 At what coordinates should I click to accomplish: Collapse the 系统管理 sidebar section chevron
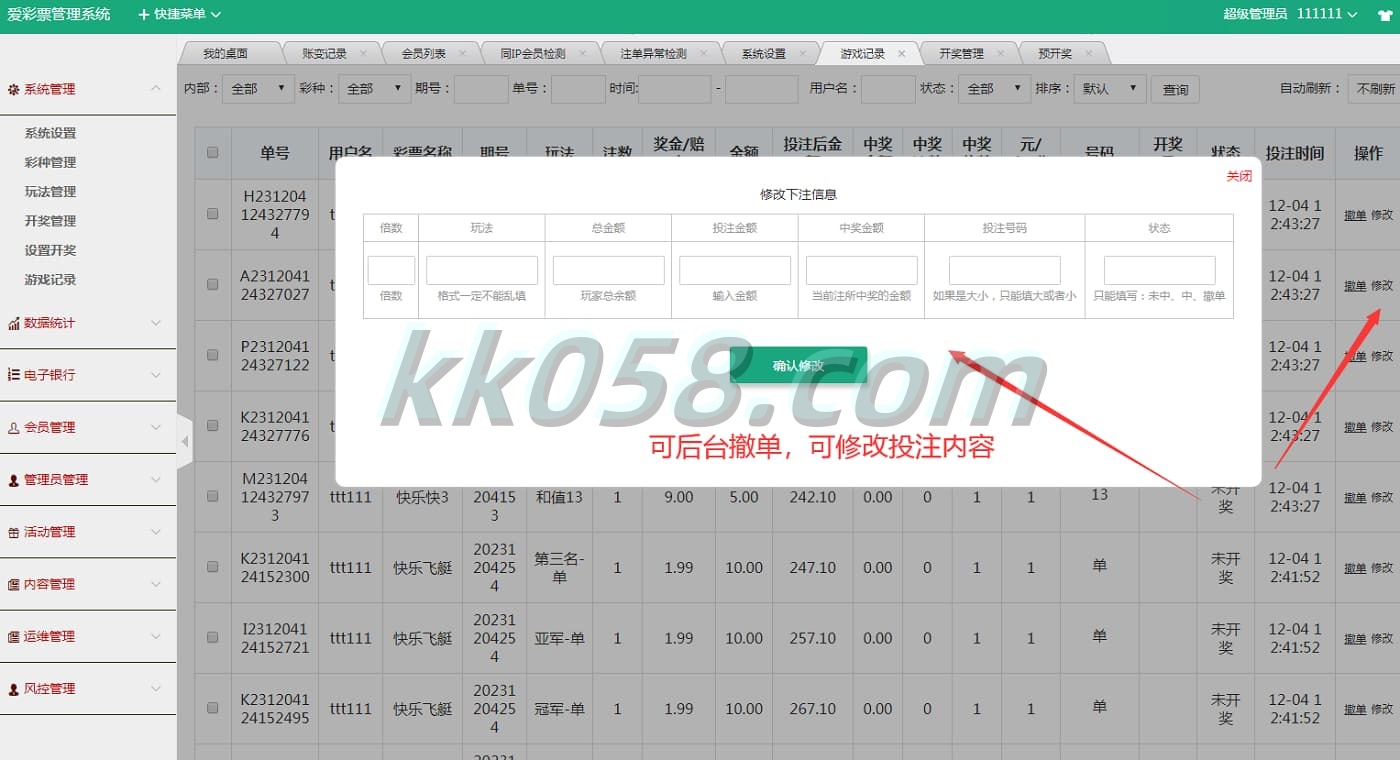(155, 89)
